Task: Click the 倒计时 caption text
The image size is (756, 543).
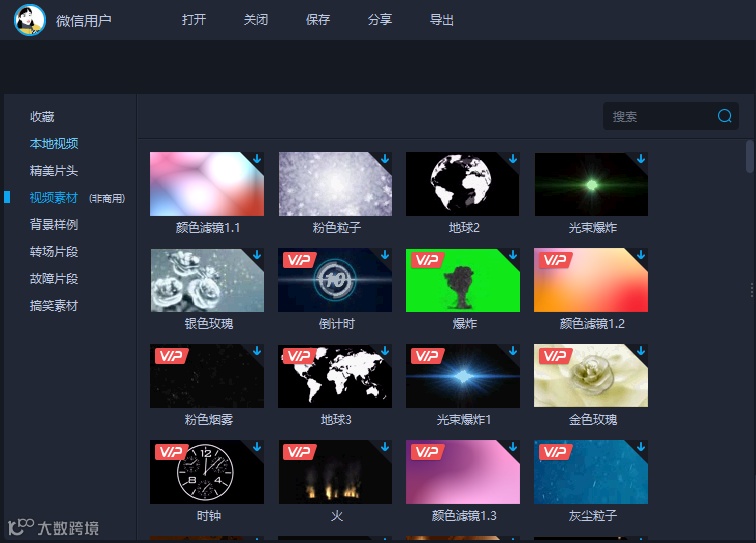Action: click(336, 324)
